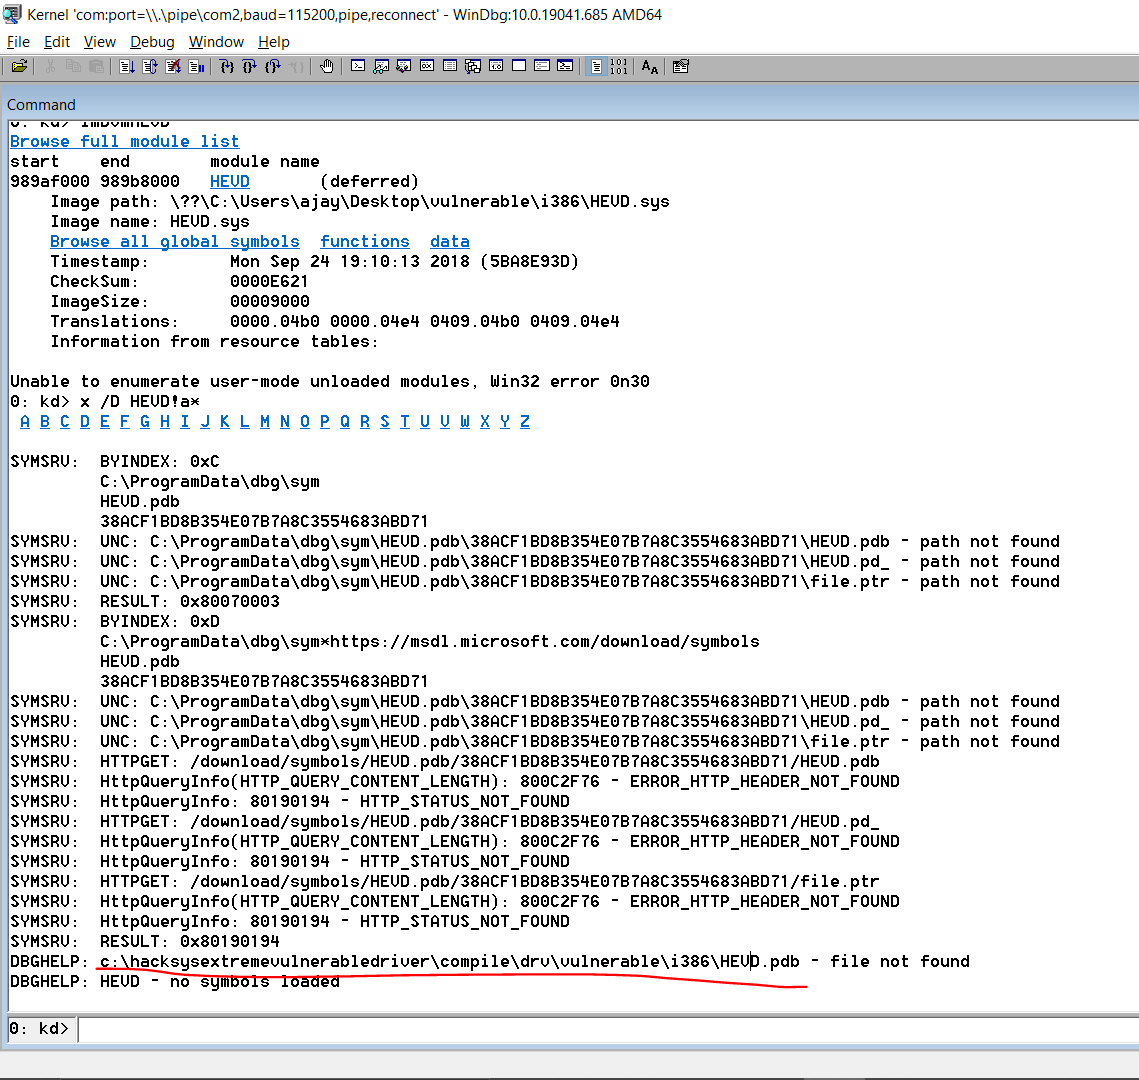Click the letter Z symbol filter link
The width and height of the screenshot is (1139, 1080).
click(524, 421)
